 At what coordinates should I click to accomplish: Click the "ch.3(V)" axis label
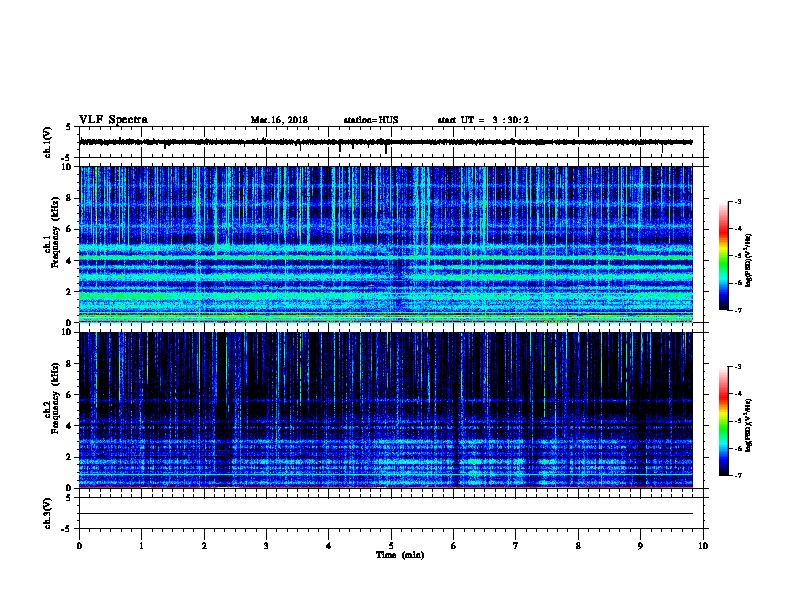pos(48,513)
